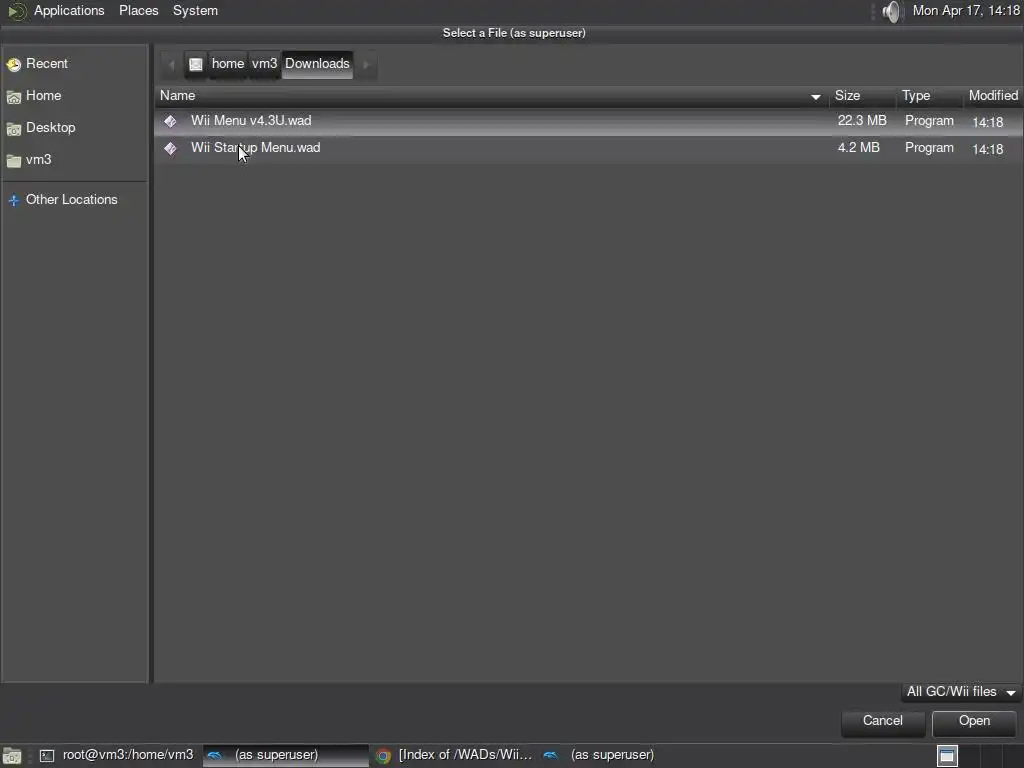The image size is (1024, 768).
Task: Switch to the Index of /WADs browser window
Action: click(455, 756)
